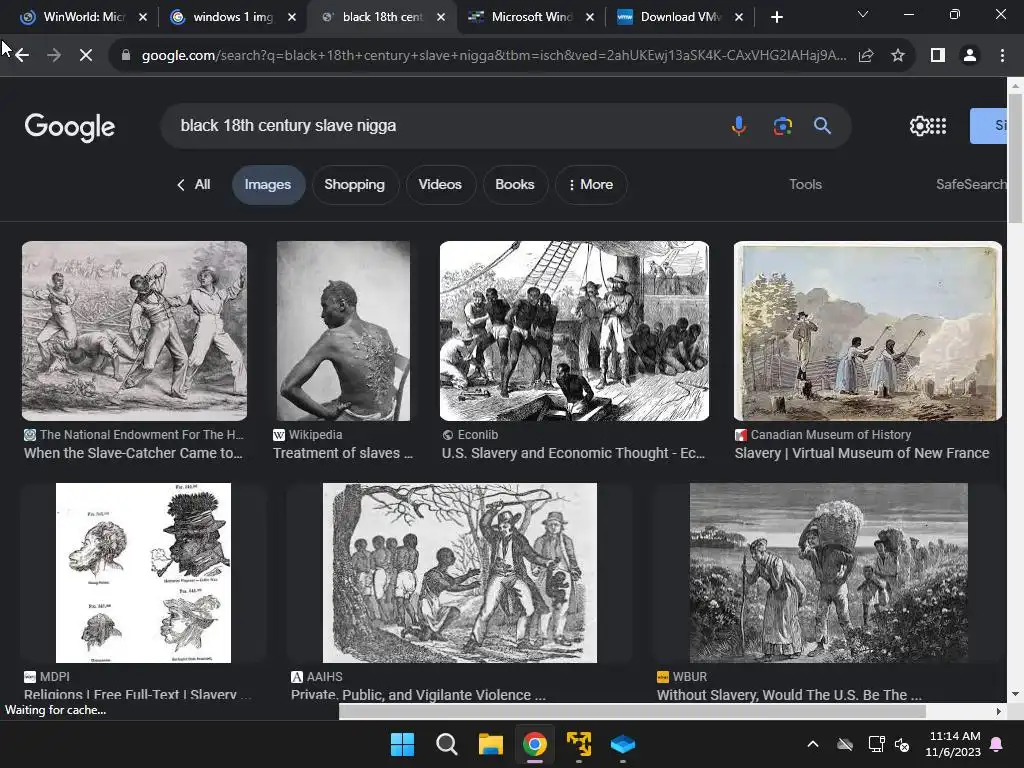
Task: Open the WBUR cotton field image
Action: click(829, 573)
